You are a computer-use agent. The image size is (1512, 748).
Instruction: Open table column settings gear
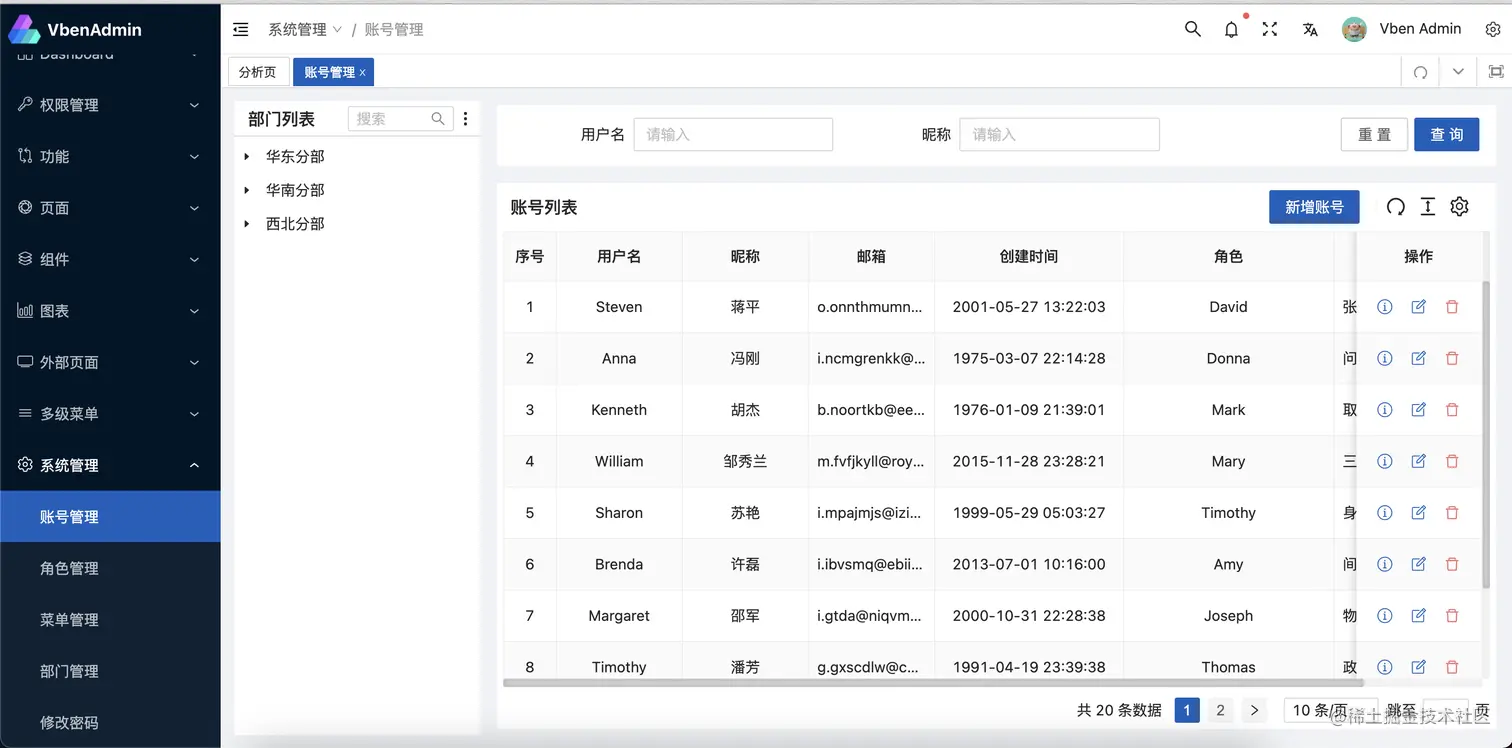tap(1460, 207)
